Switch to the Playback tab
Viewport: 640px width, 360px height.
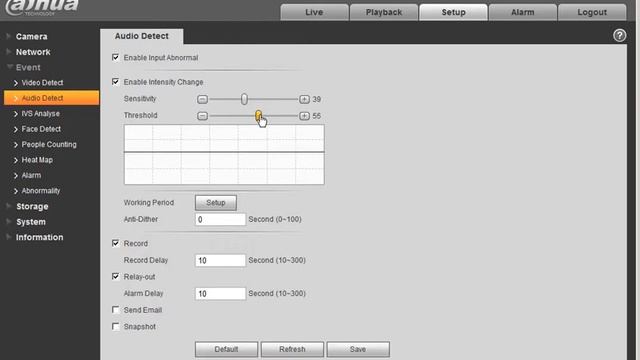tap(384, 12)
